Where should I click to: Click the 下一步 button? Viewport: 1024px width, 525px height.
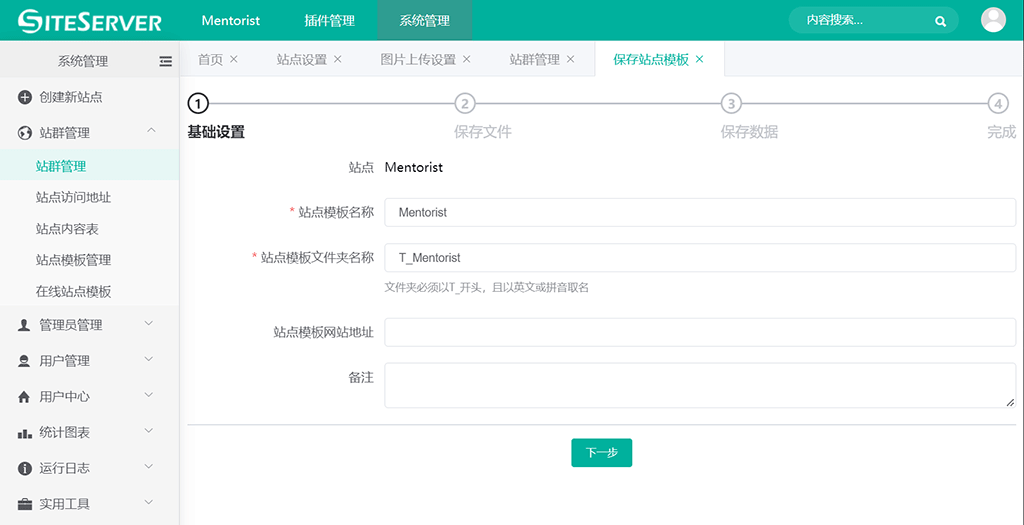(601, 453)
